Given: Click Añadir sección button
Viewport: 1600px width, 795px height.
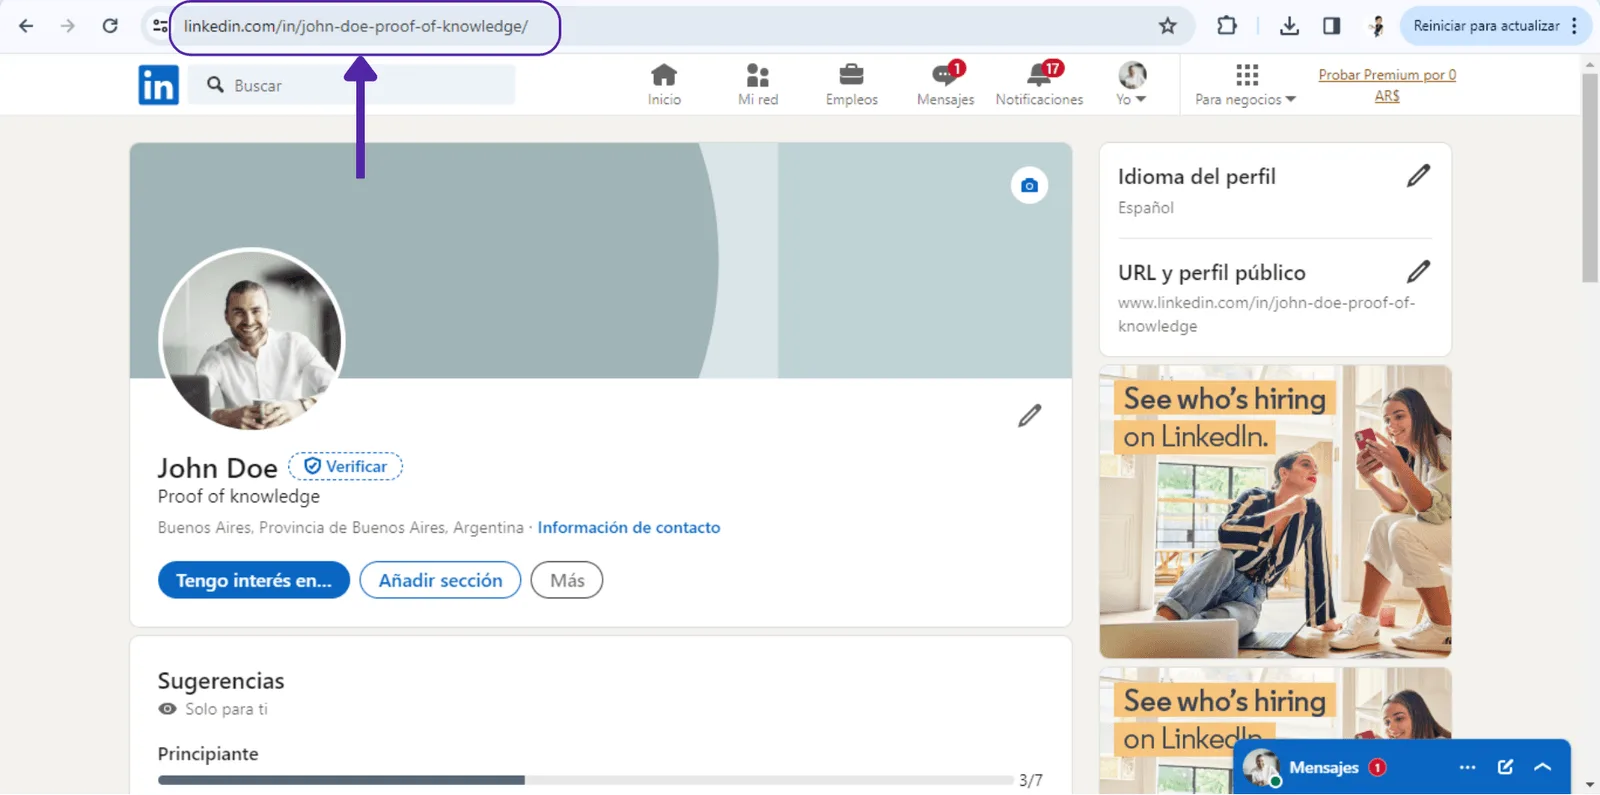Looking at the screenshot, I should [440, 580].
